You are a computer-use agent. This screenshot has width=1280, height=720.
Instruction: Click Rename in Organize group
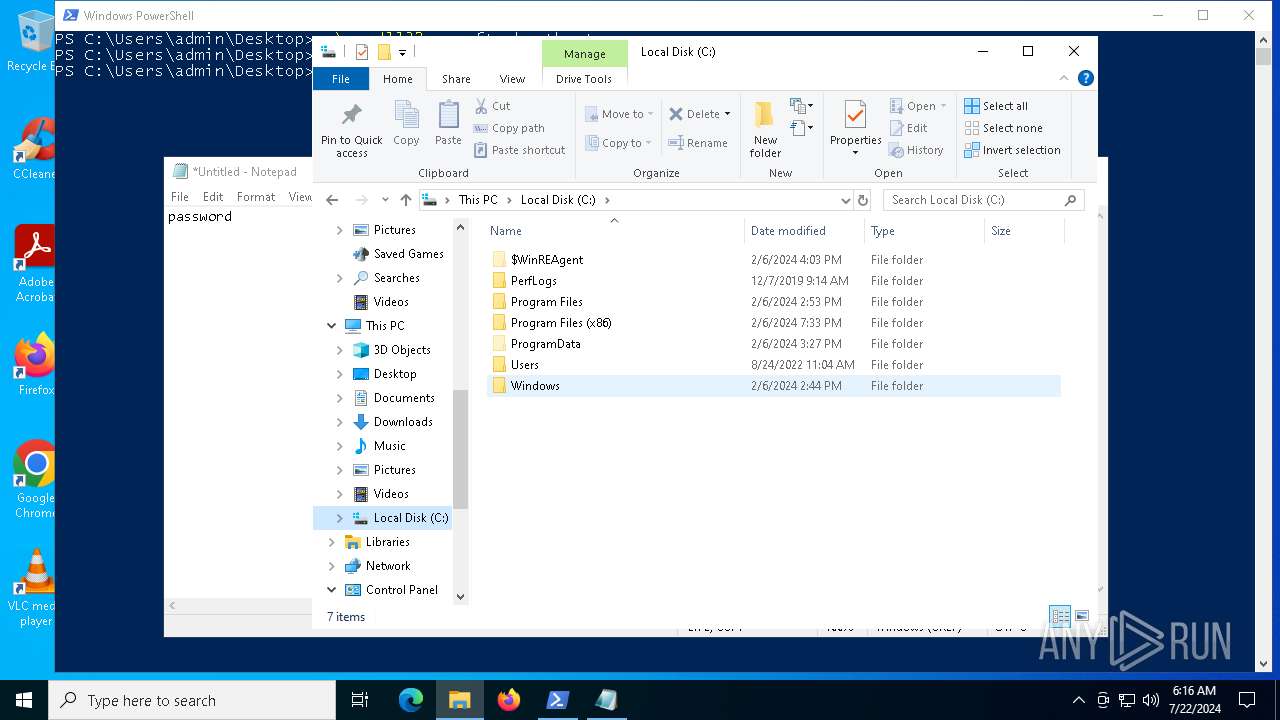(x=698, y=143)
